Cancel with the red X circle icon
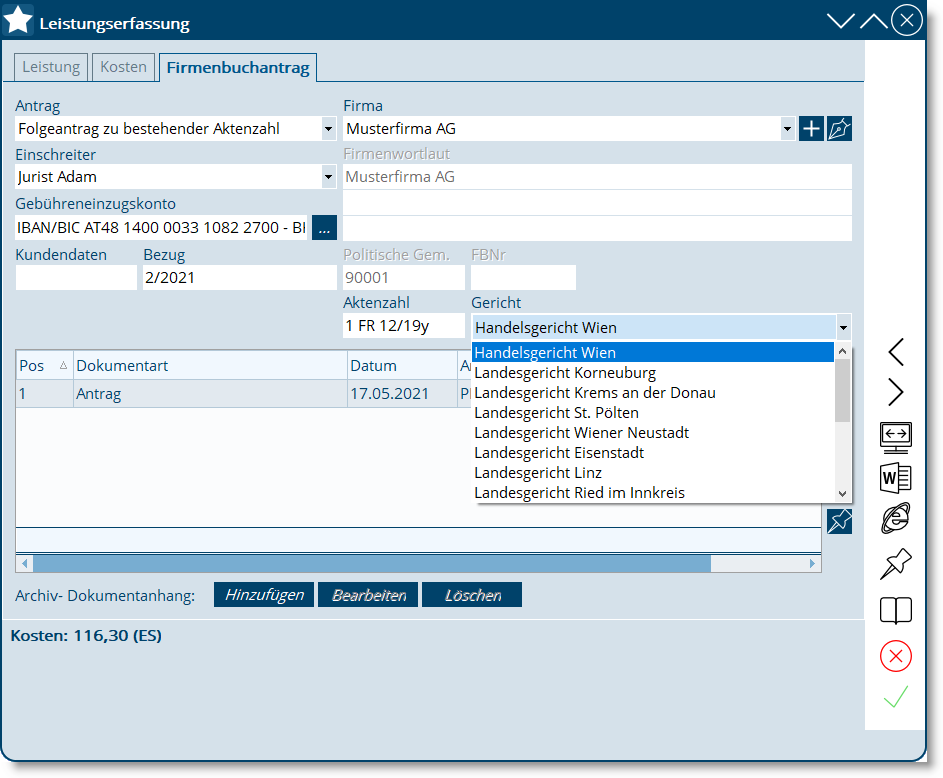 click(895, 656)
